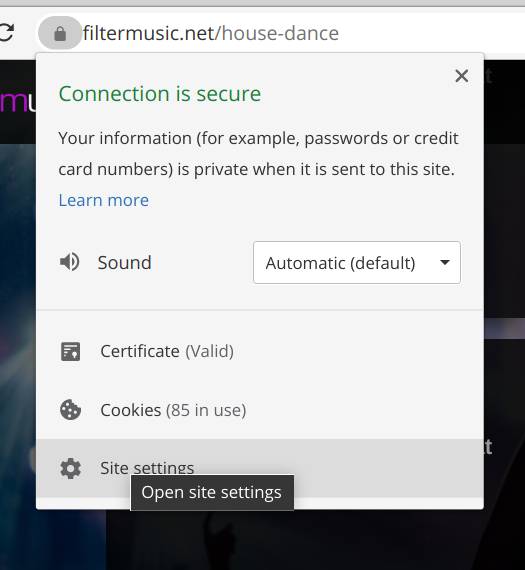Open the Cookies (85 in use) entry
The width and height of the screenshot is (525, 570).
[260, 410]
